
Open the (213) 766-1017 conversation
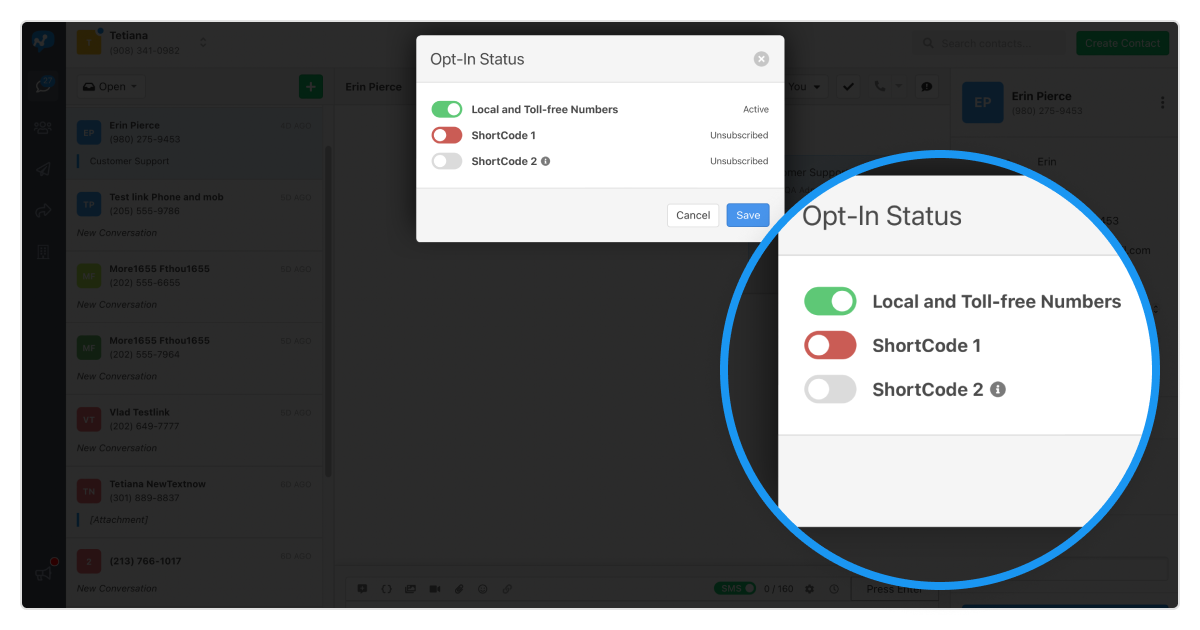[195, 573]
